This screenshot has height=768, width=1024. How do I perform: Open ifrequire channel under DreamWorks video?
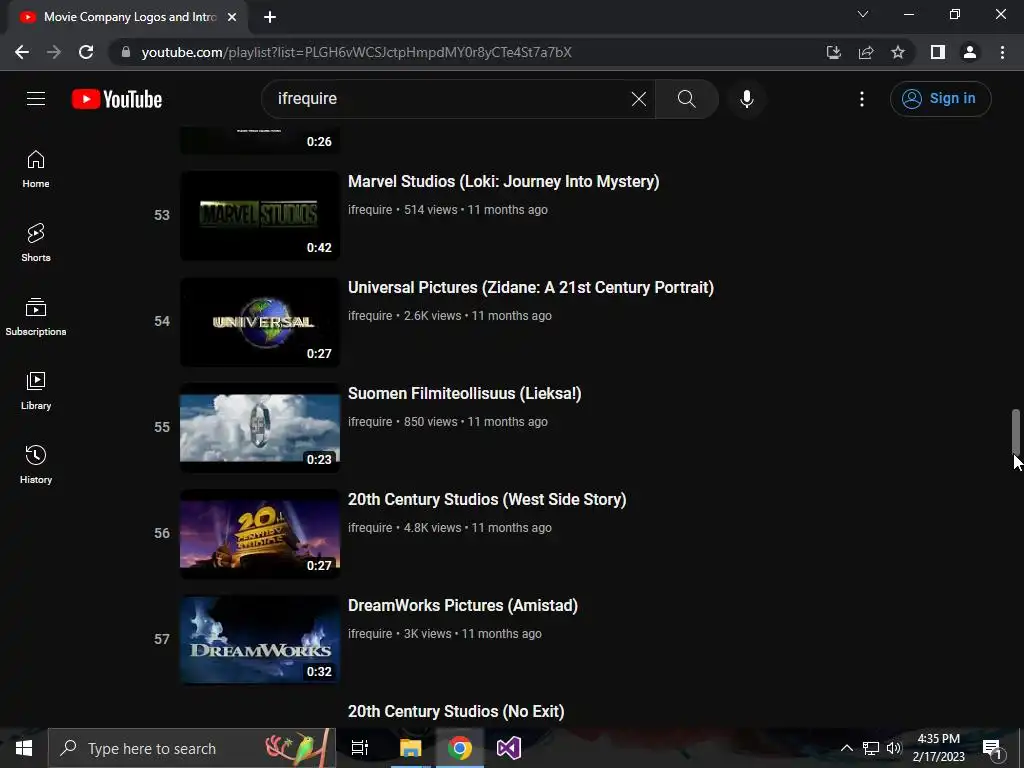[370, 633]
